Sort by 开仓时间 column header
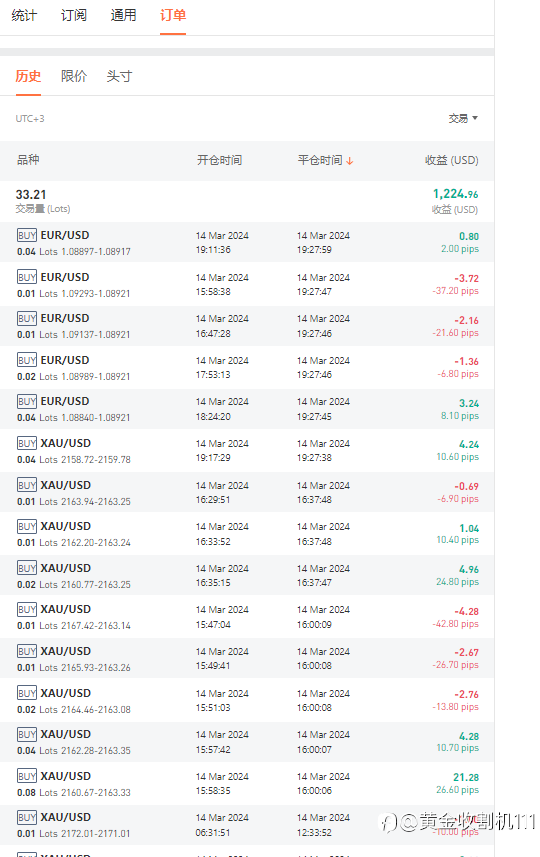The image size is (540, 857). coord(219,160)
